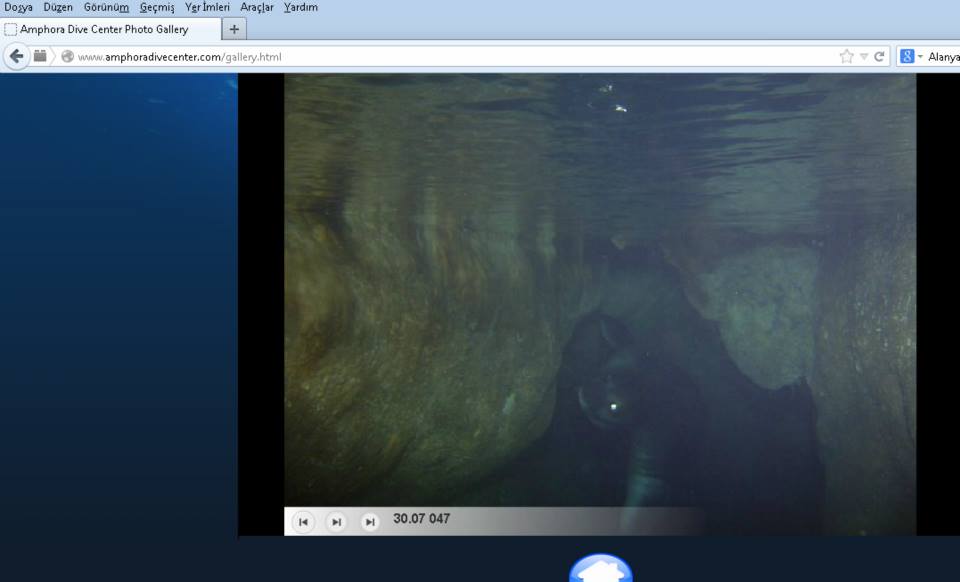Open the Görünüm menu

tap(106, 7)
